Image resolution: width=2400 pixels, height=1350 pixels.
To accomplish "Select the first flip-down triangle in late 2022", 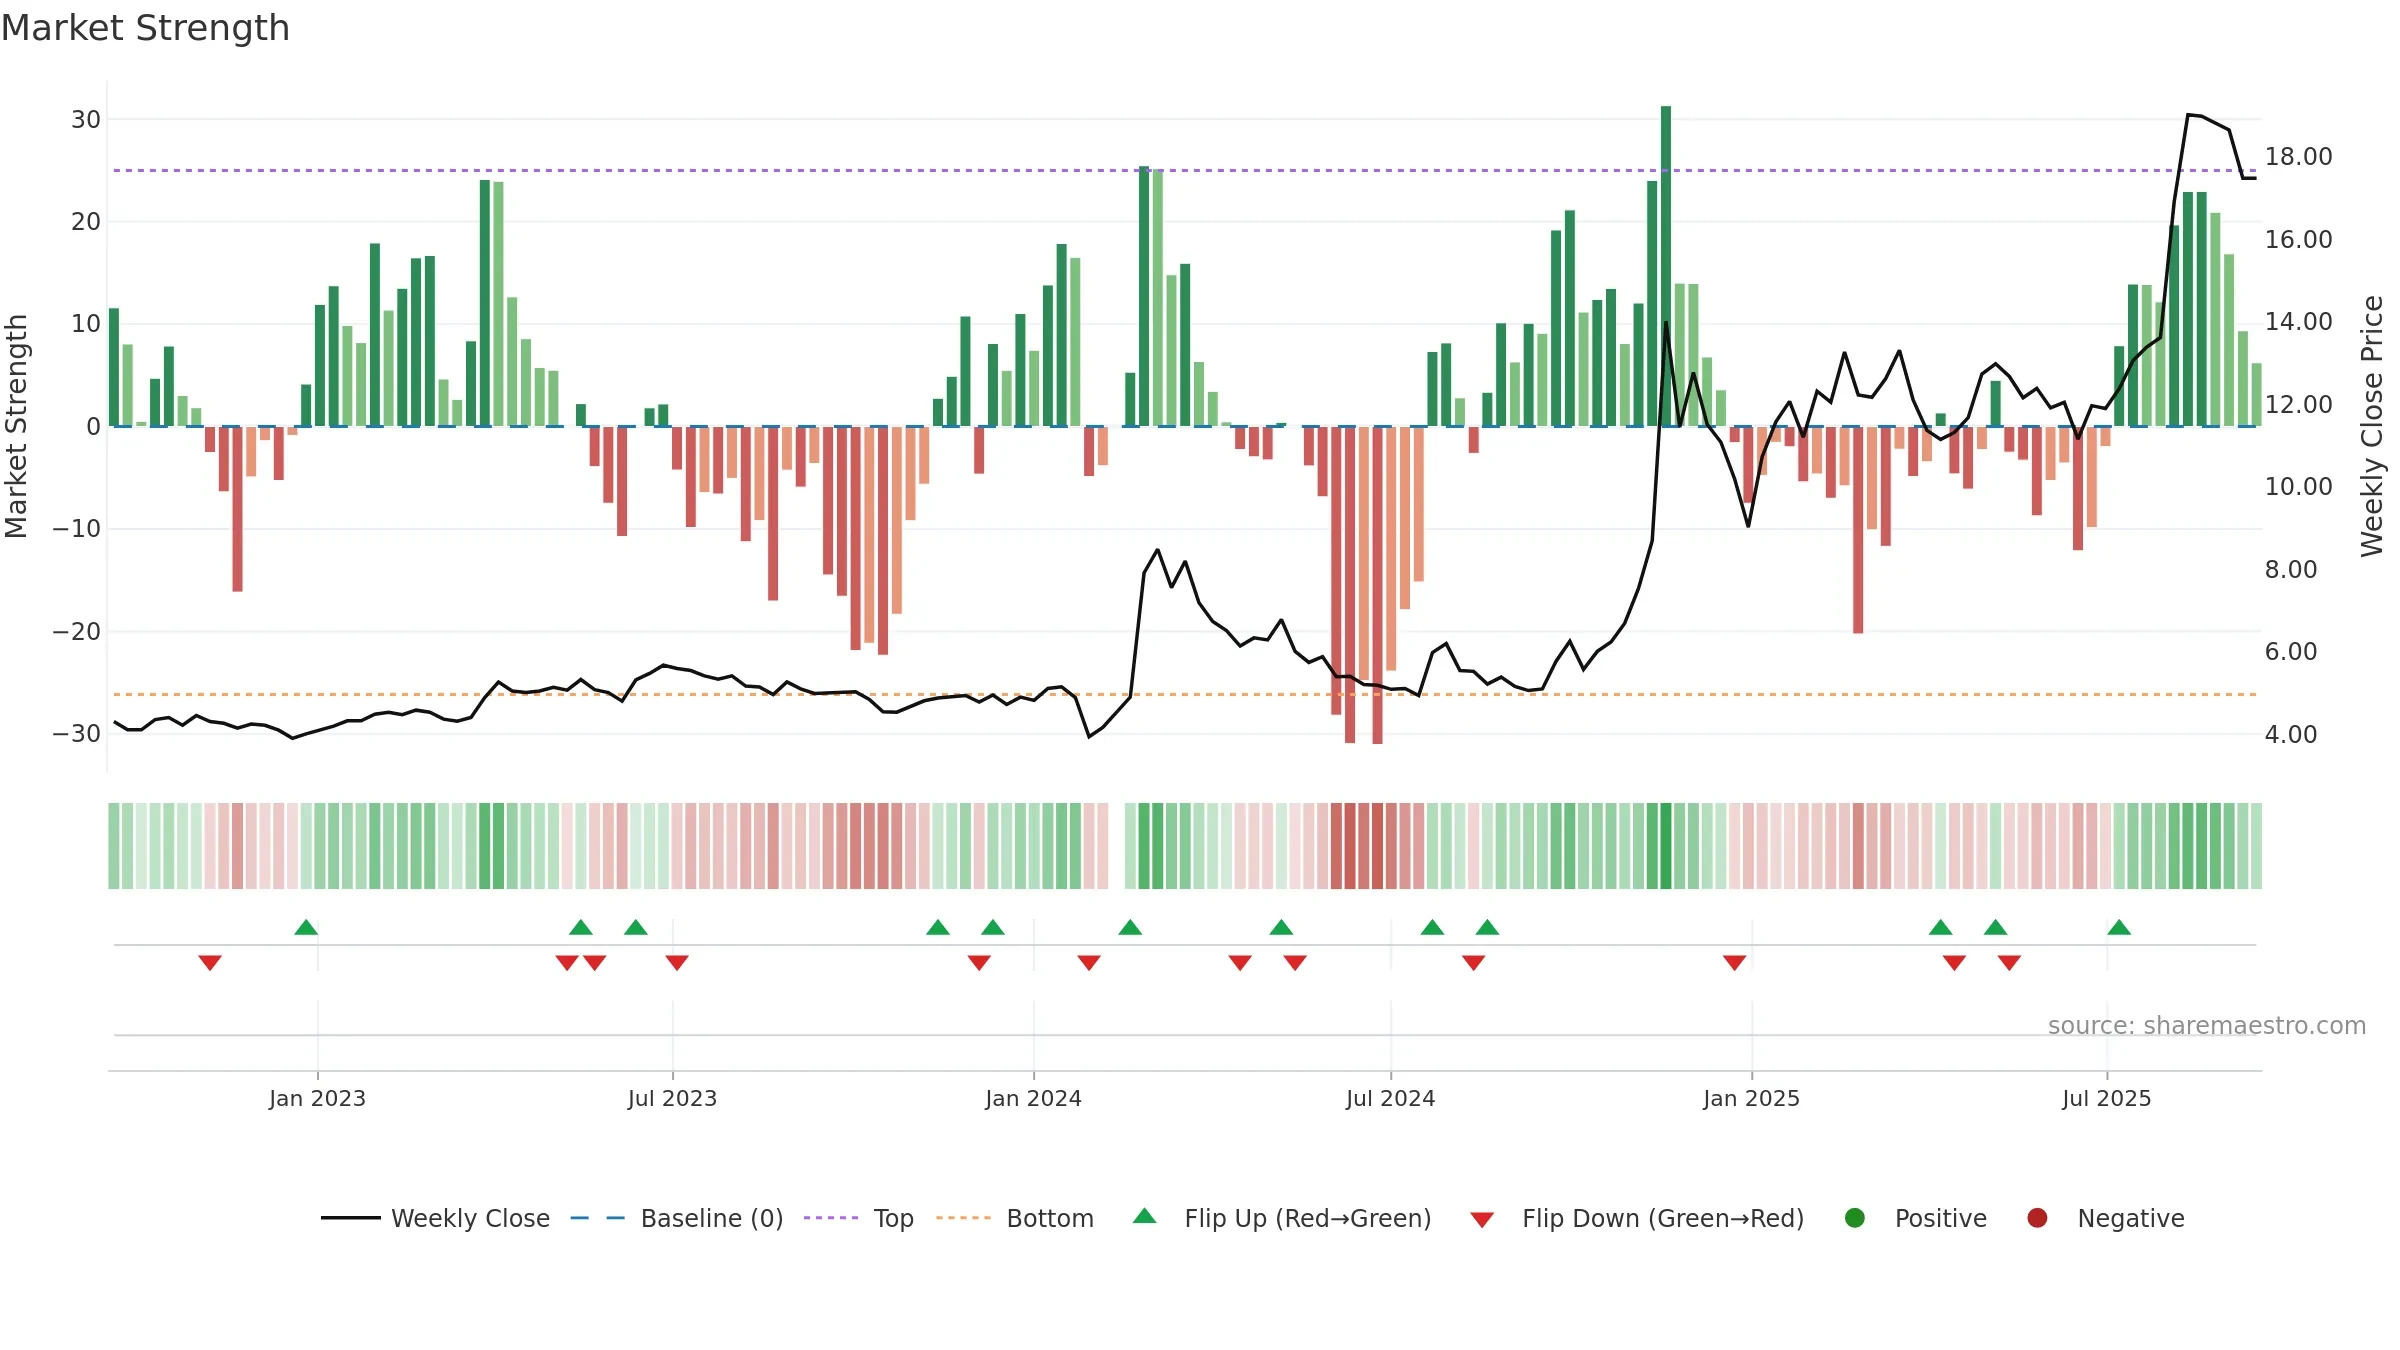I will tap(210, 962).
